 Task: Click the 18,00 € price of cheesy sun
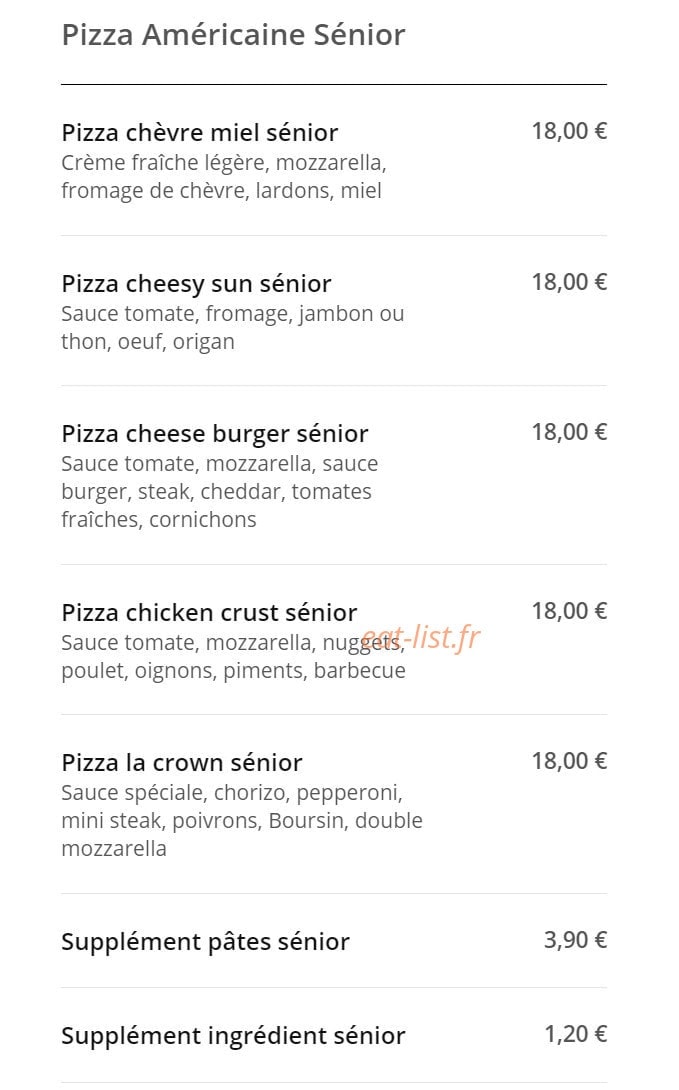click(569, 282)
